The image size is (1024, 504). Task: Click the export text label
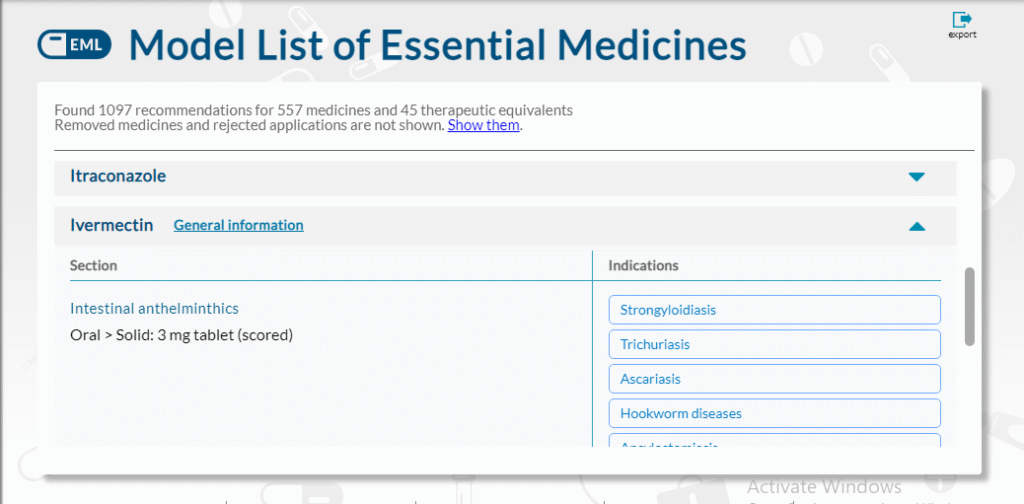click(962, 35)
